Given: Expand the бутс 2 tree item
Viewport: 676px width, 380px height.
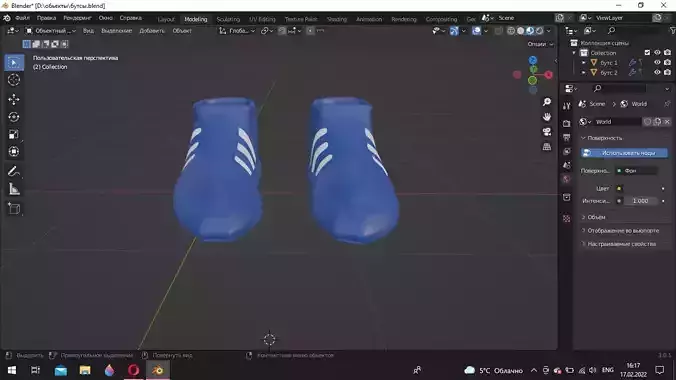Looking at the screenshot, I should coord(584,72).
